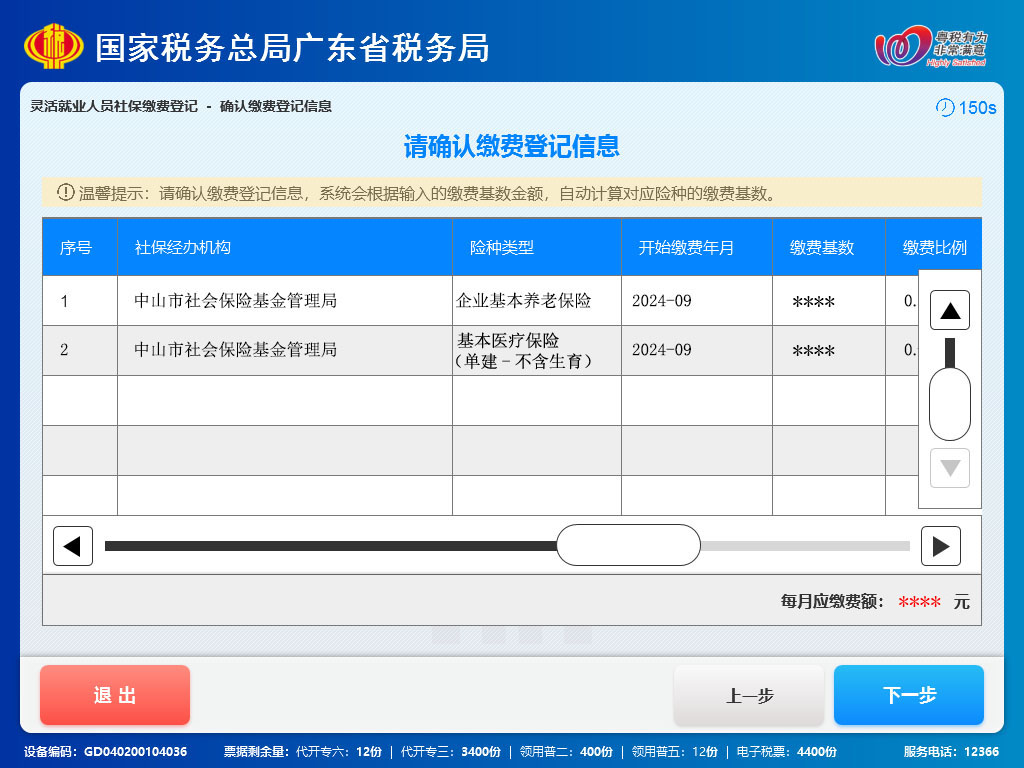Select the 基本医疗保险 table row

point(400,350)
